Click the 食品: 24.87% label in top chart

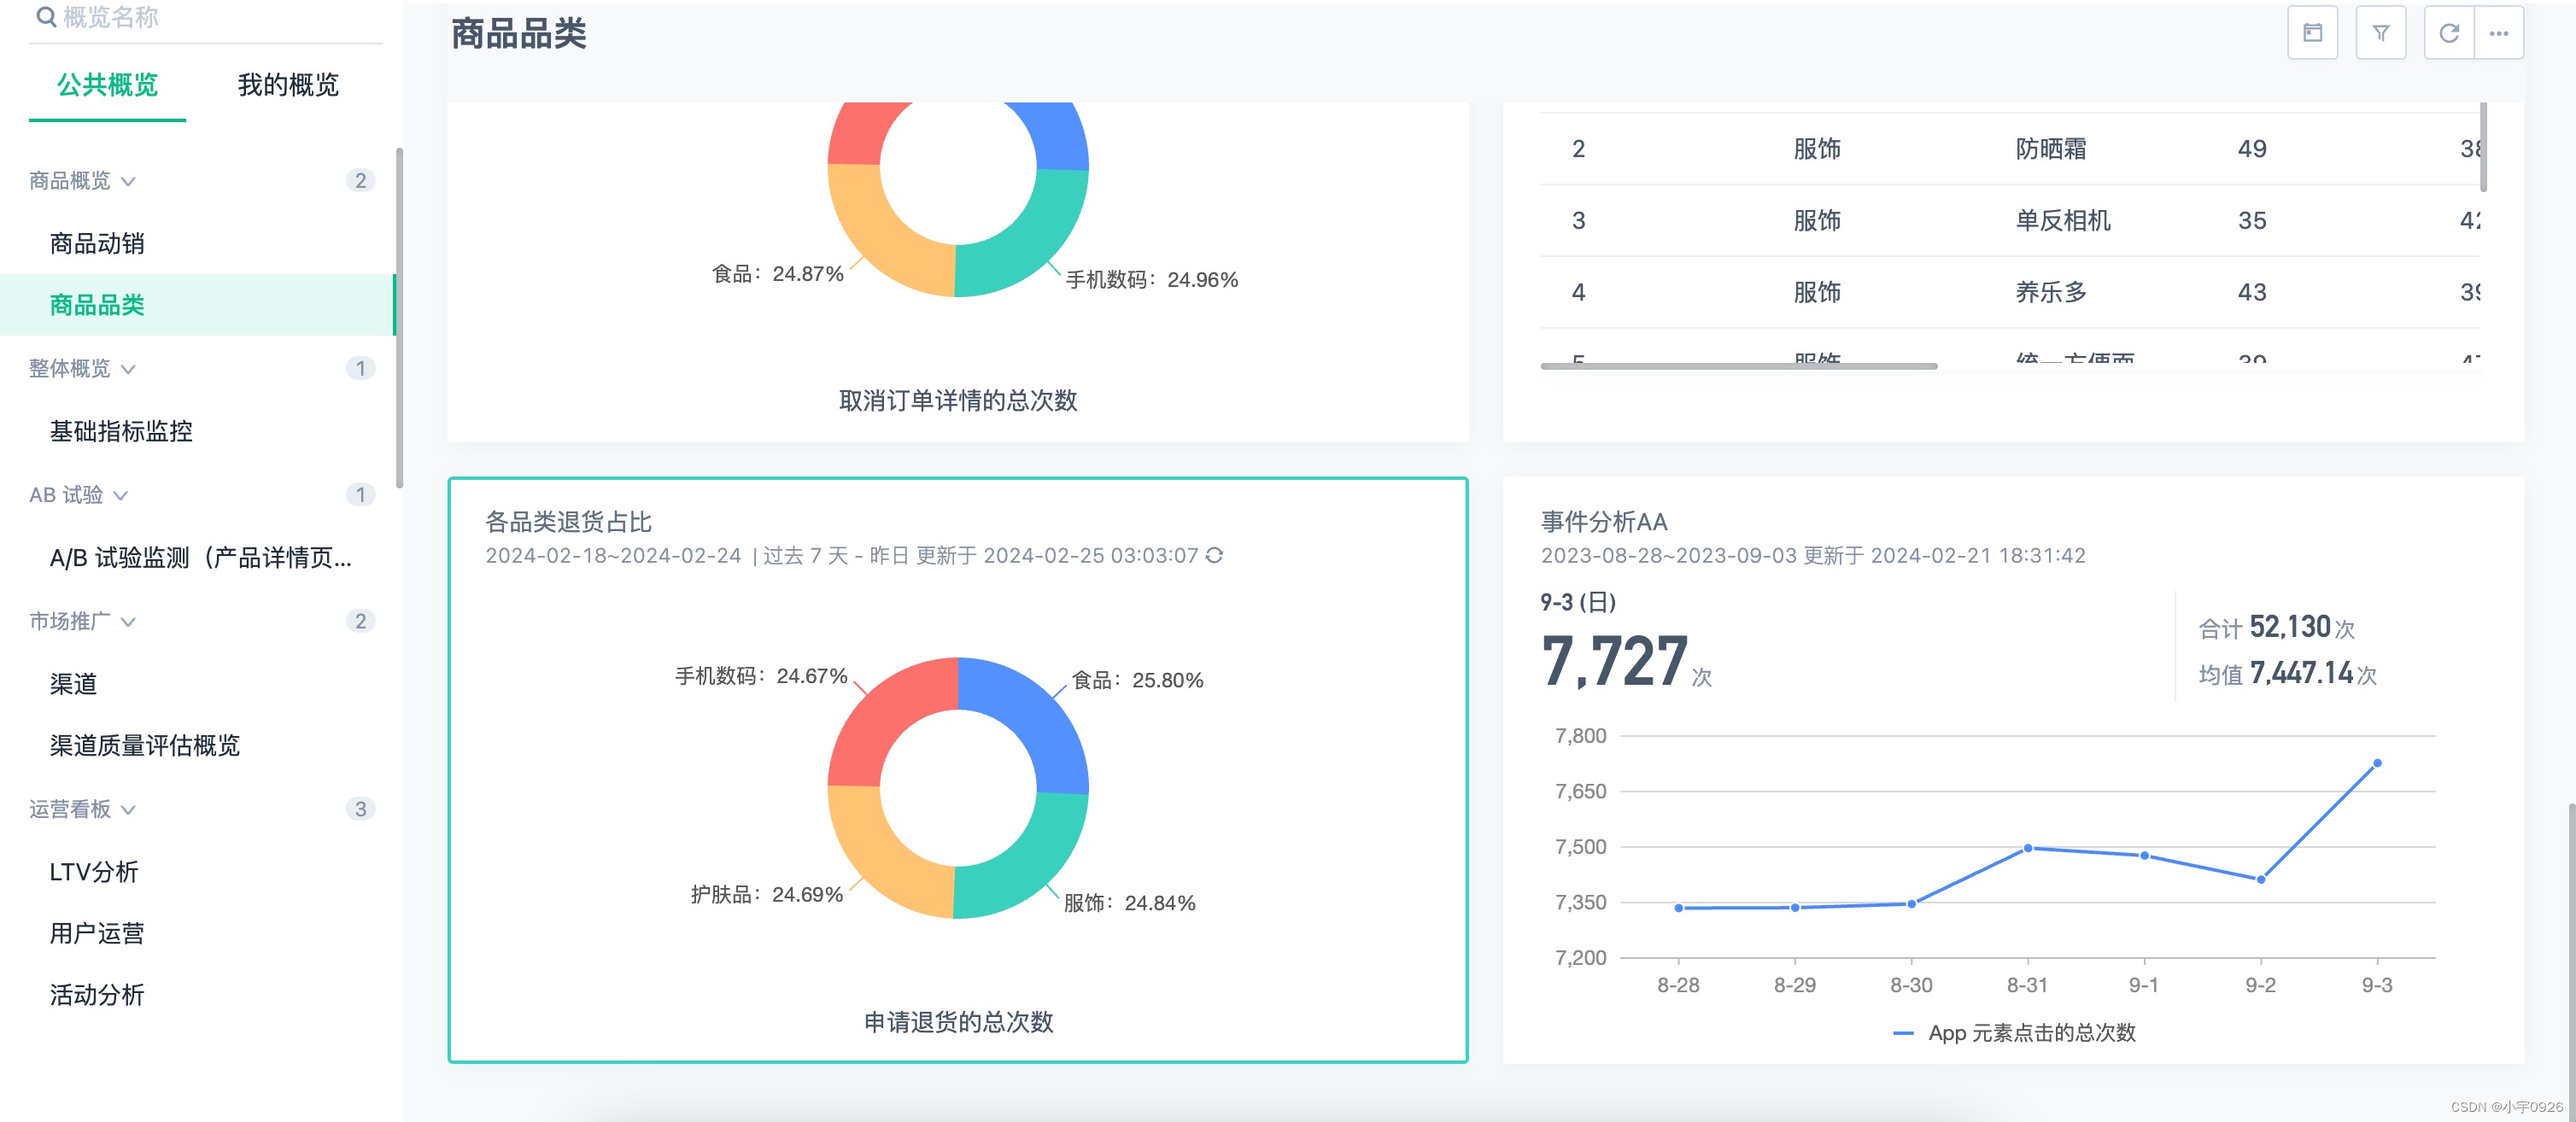777,274
